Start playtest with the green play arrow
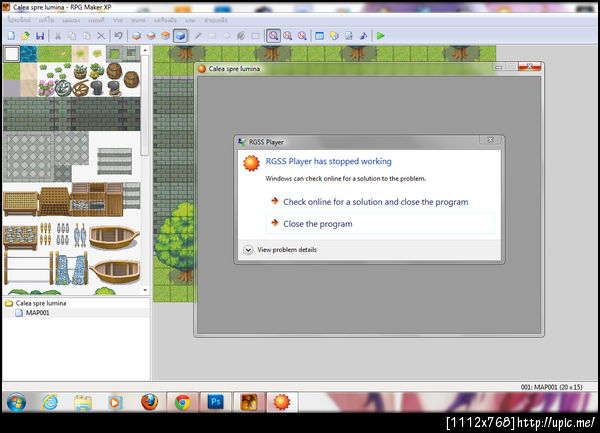600x433 pixels. (x=381, y=36)
